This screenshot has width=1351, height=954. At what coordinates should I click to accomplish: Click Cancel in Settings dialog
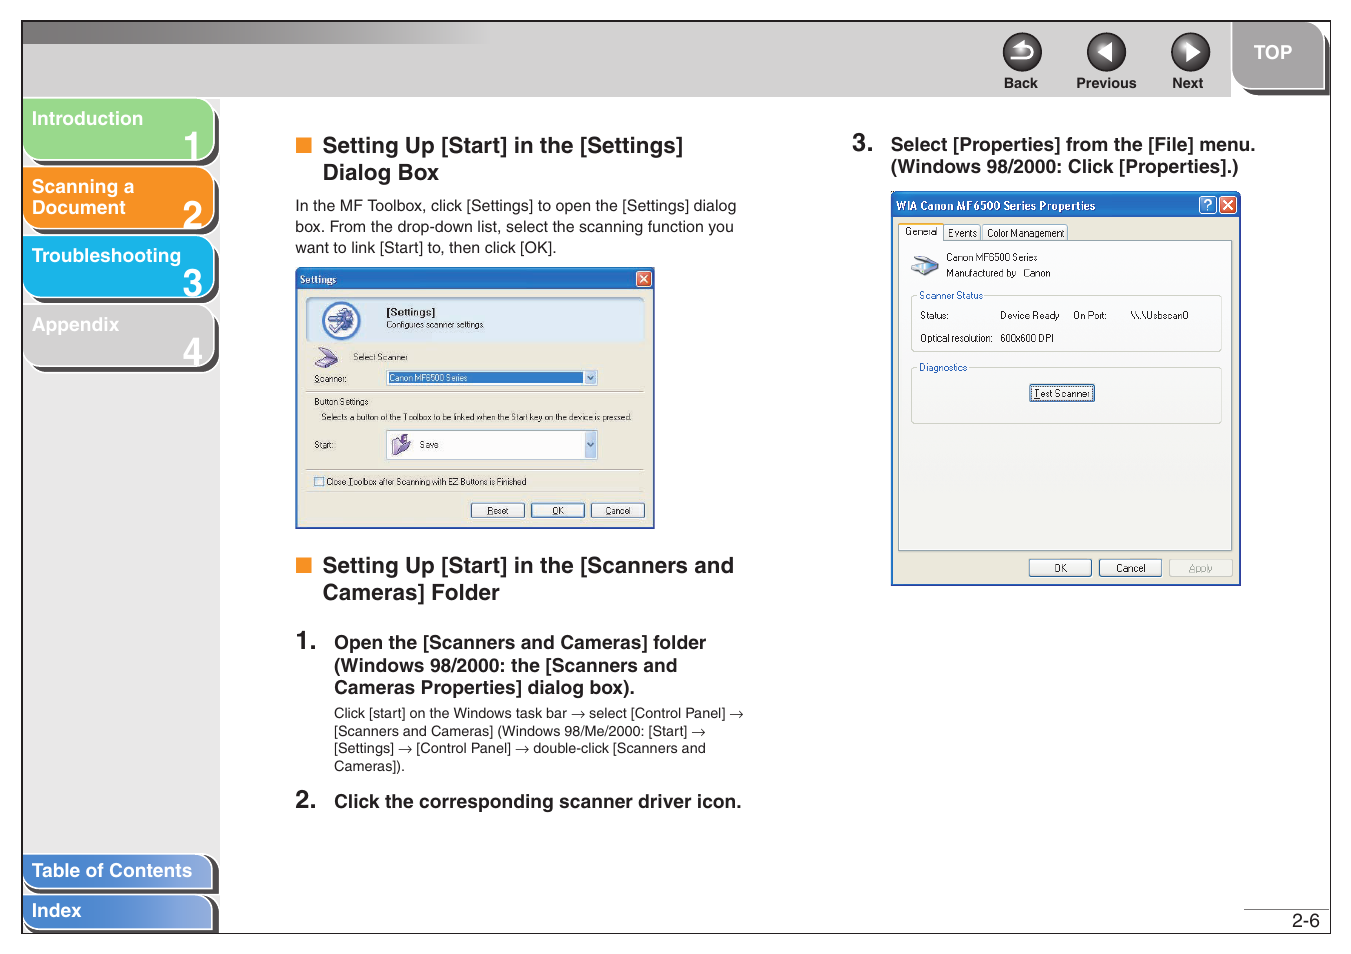coord(618,510)
